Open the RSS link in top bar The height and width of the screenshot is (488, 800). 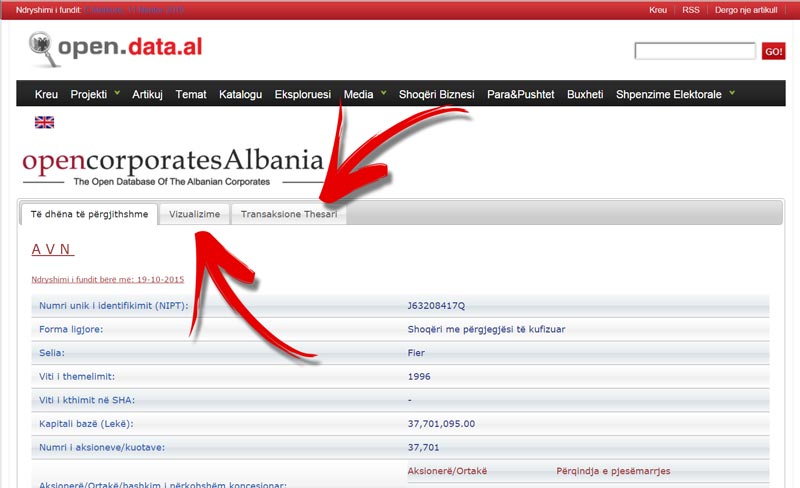point(691,10)
